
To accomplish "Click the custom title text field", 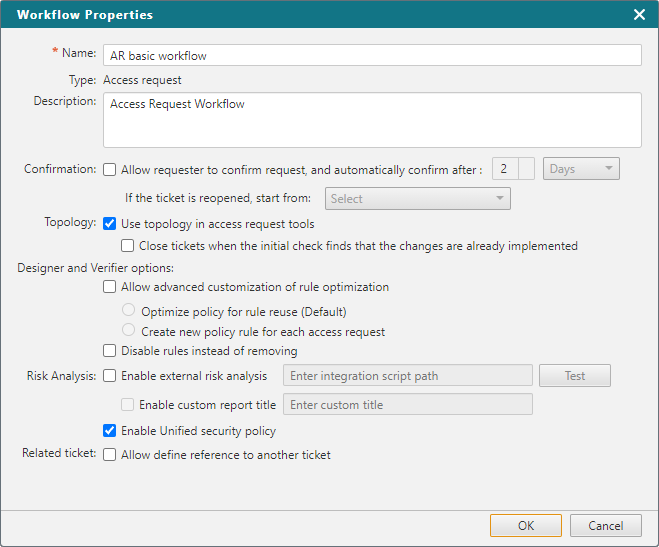I will (408, 404).
